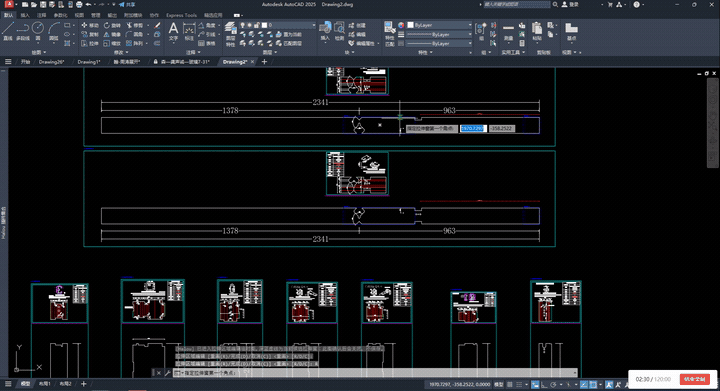Screen dimensions: 720x391
Task: Open the ByLayer lineweight dropdown
Action: click(470, 34)
